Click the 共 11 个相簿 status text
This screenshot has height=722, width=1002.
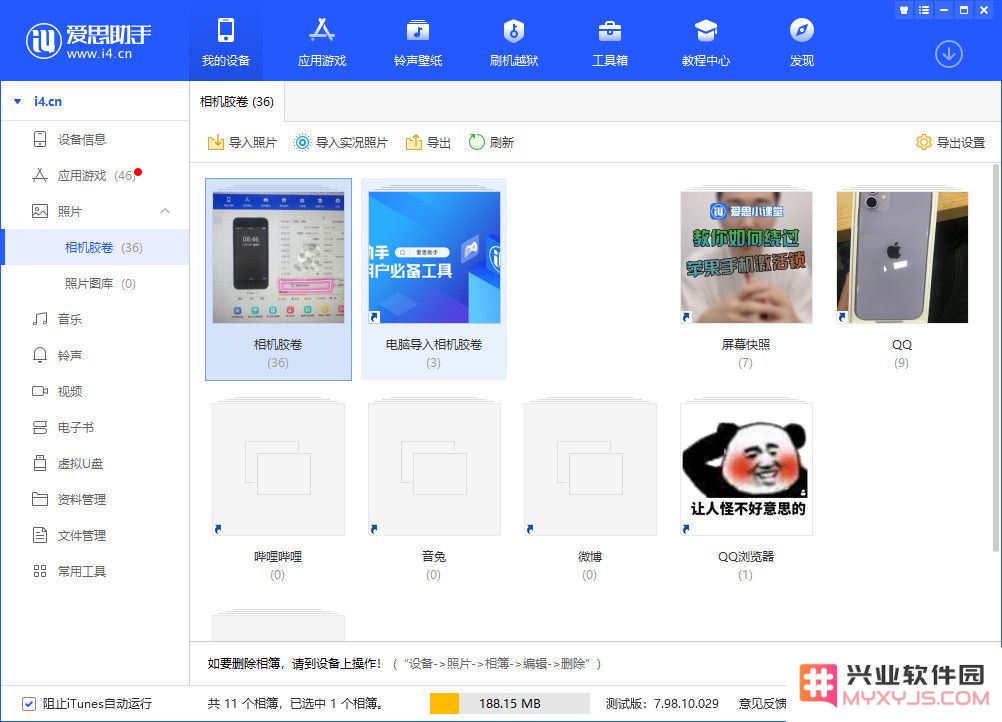295,703
